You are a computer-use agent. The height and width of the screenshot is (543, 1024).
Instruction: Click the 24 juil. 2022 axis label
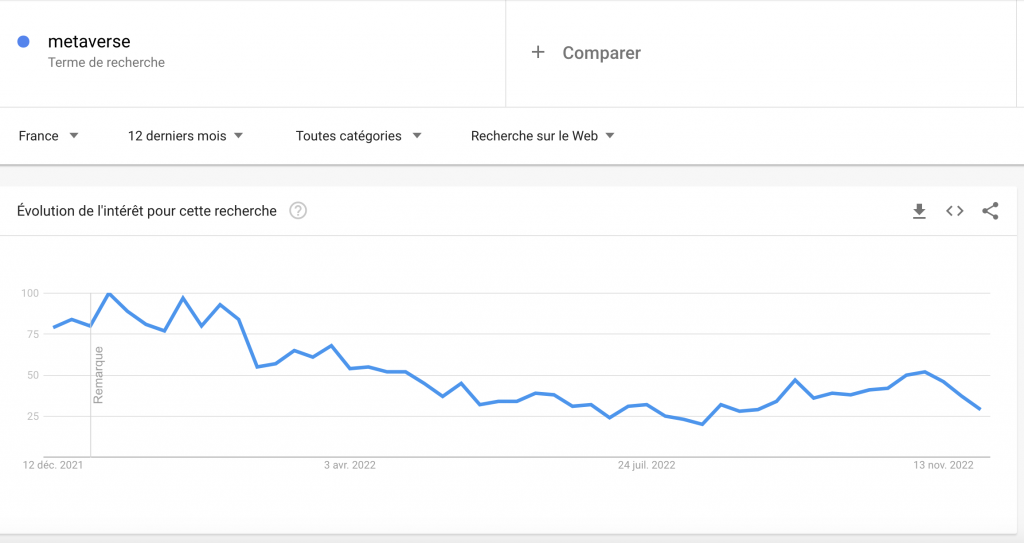647,465
